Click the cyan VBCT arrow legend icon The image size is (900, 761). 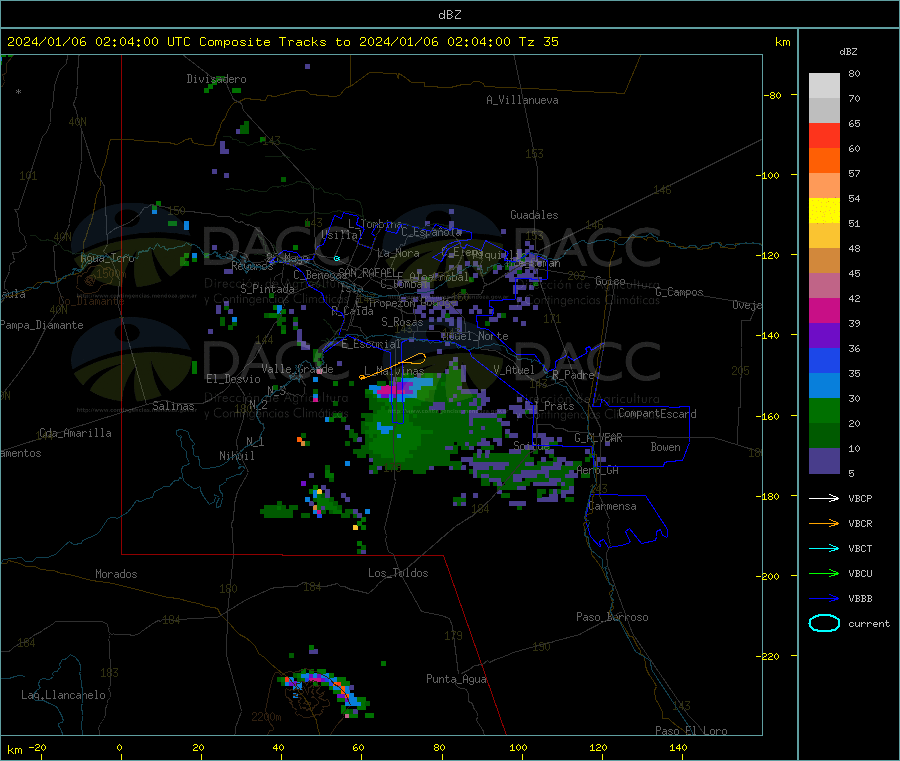point(824,548)
